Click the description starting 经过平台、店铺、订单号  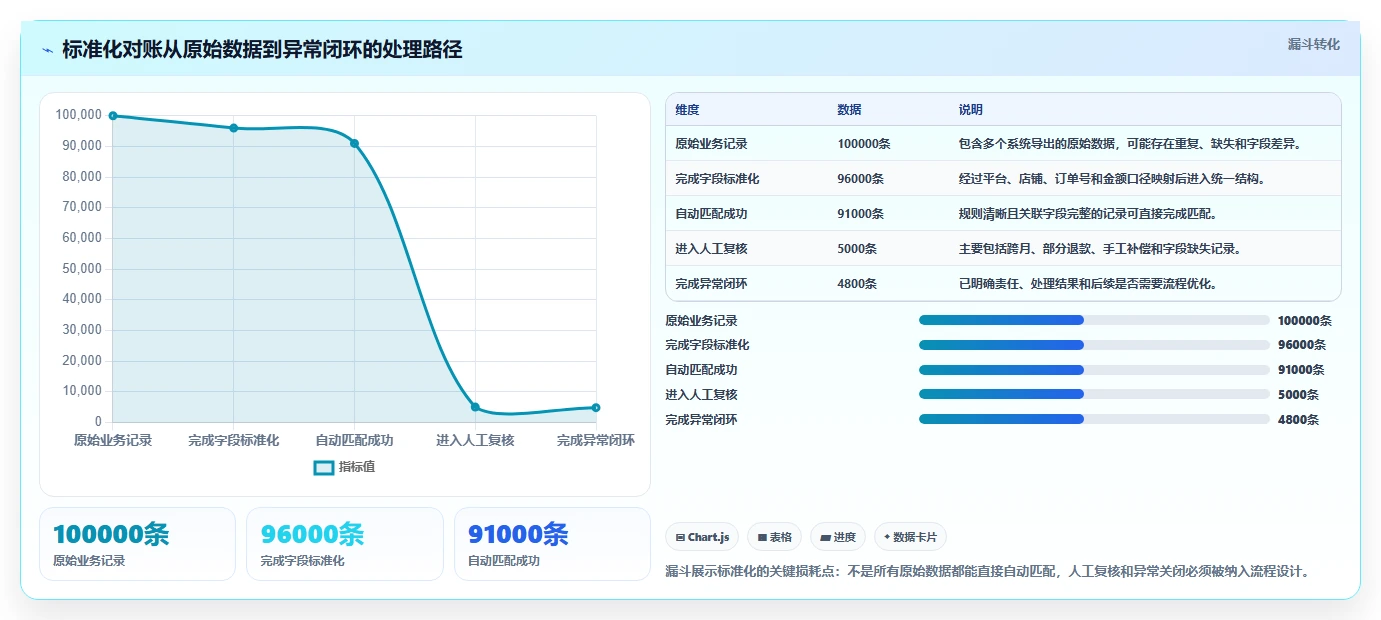pos(1111,179)
